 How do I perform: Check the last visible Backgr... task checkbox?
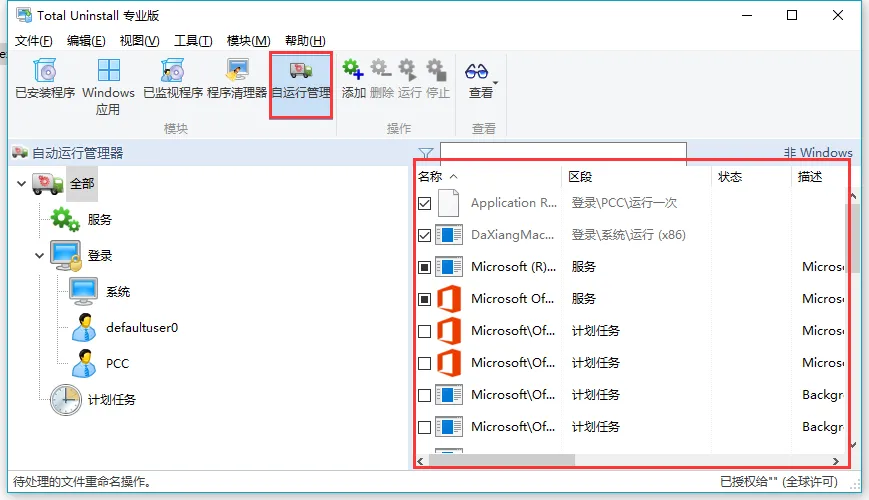click(x=425, y=427)
